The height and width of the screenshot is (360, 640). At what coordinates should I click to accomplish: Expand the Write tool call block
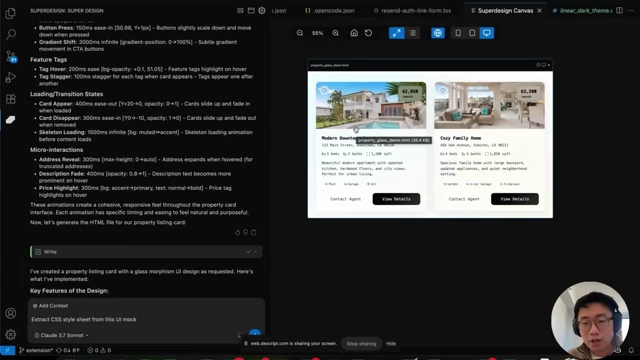[x=146, y=252]
